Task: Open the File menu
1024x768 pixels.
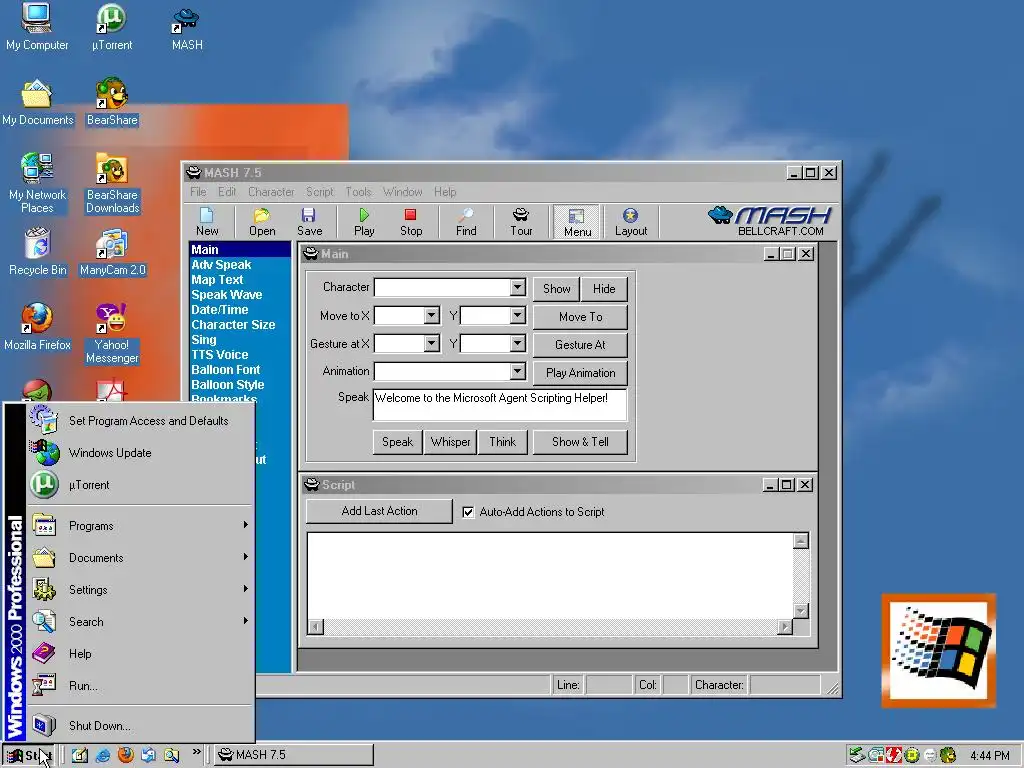Action: tap(198, 192)
